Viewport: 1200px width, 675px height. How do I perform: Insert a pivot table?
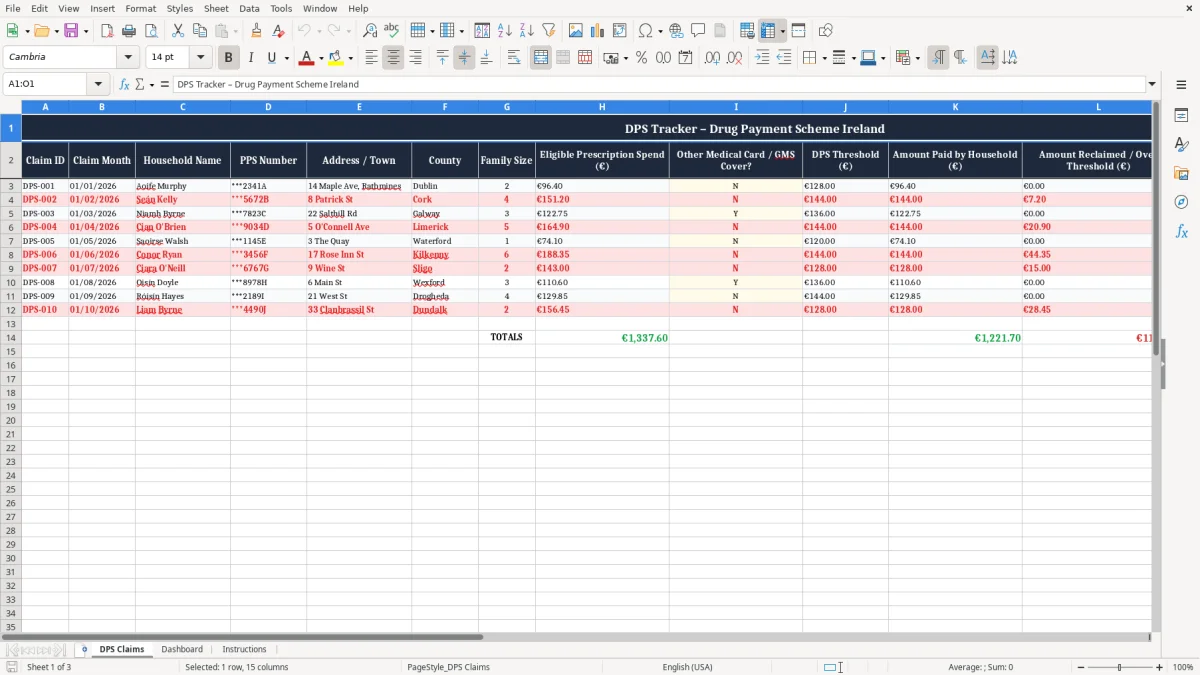pyautogui.click(x=620, y=31)
